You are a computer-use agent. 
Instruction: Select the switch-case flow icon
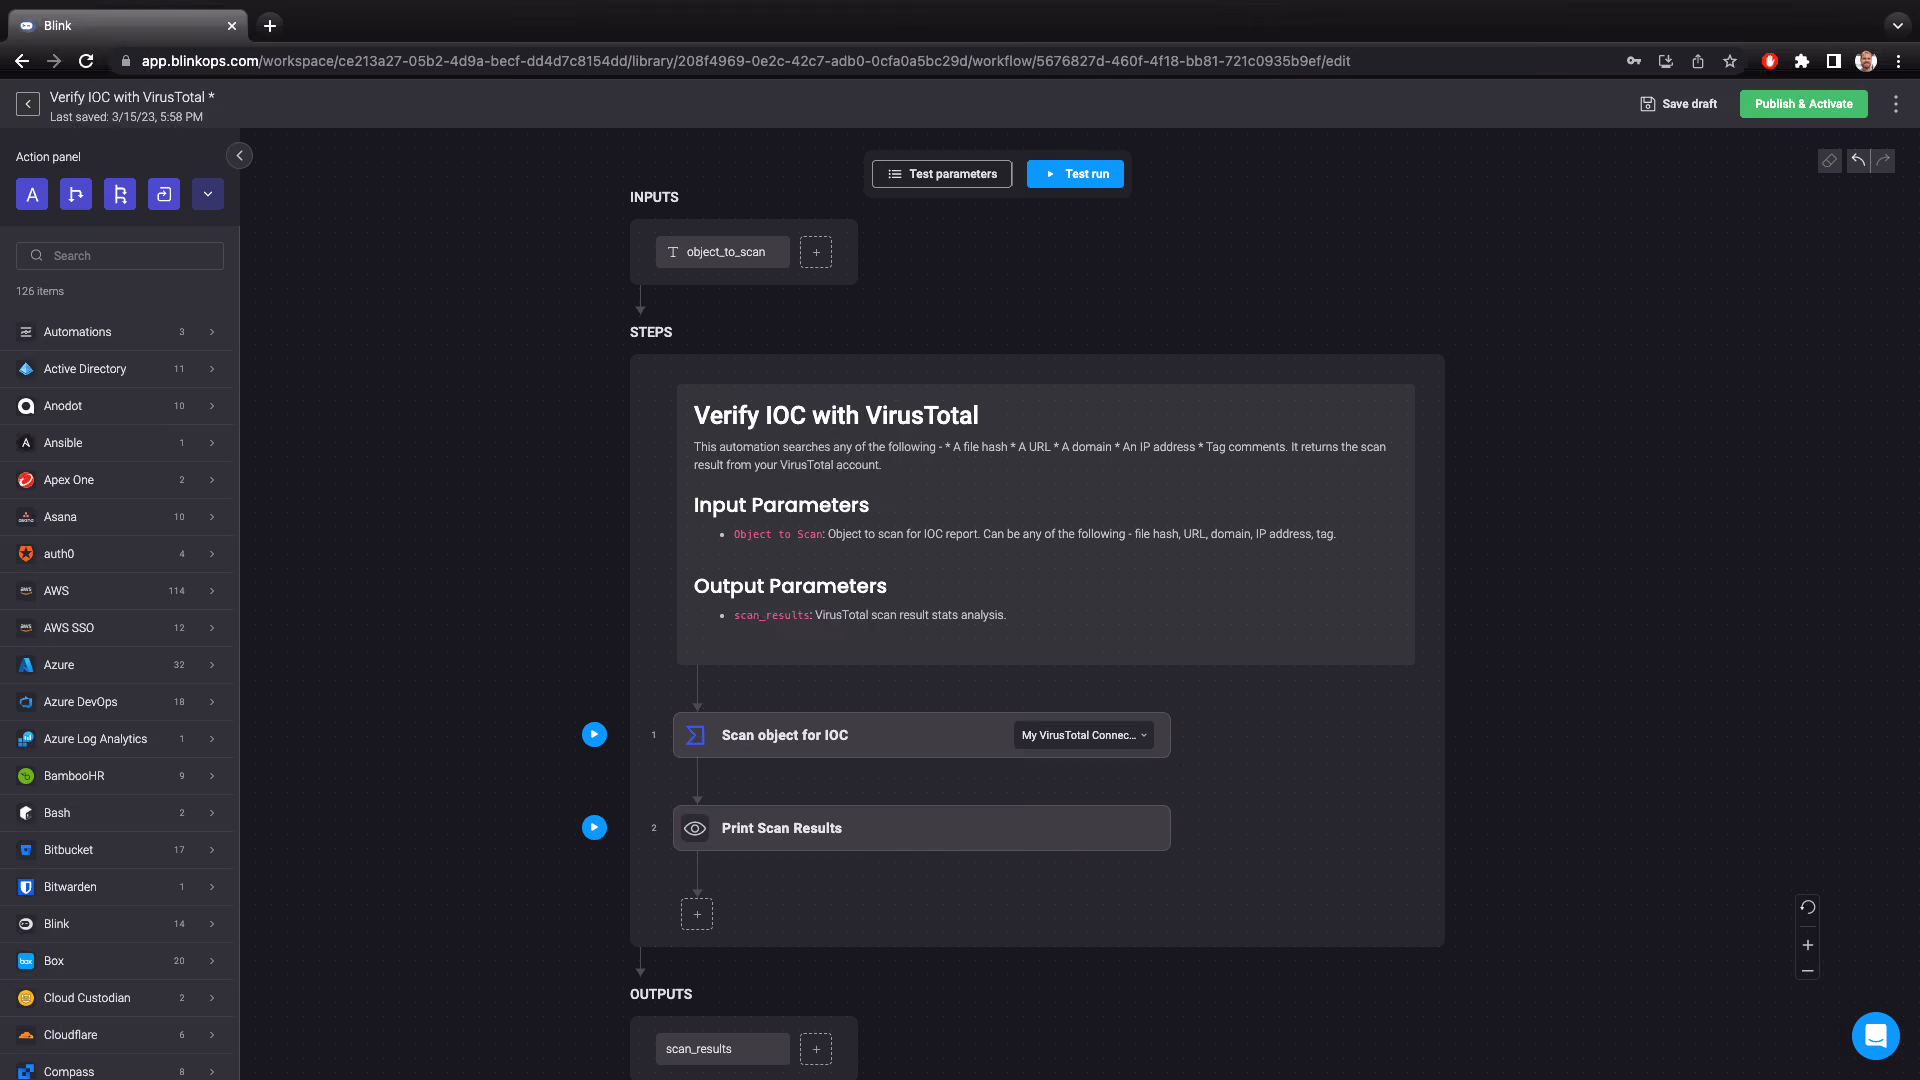point(120,194)
